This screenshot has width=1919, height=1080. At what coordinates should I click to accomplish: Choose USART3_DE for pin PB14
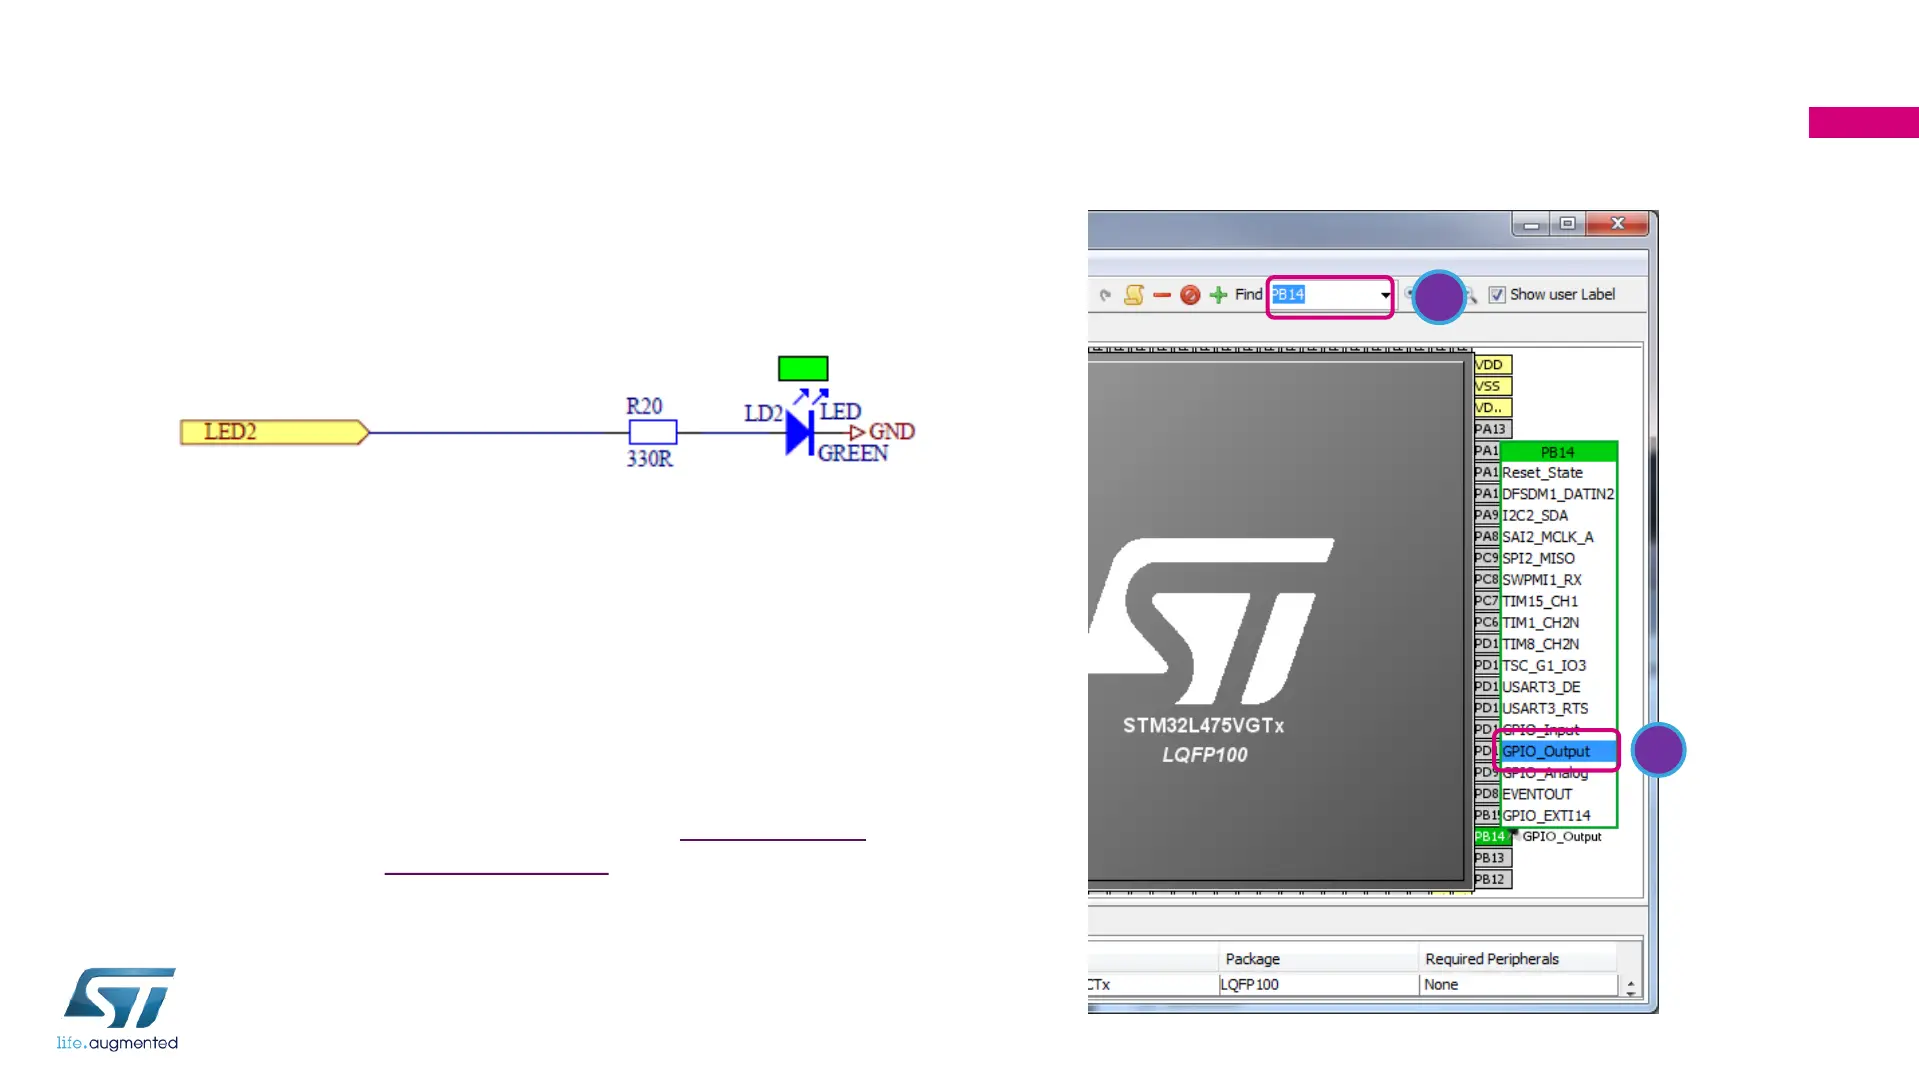(1558, 688)
